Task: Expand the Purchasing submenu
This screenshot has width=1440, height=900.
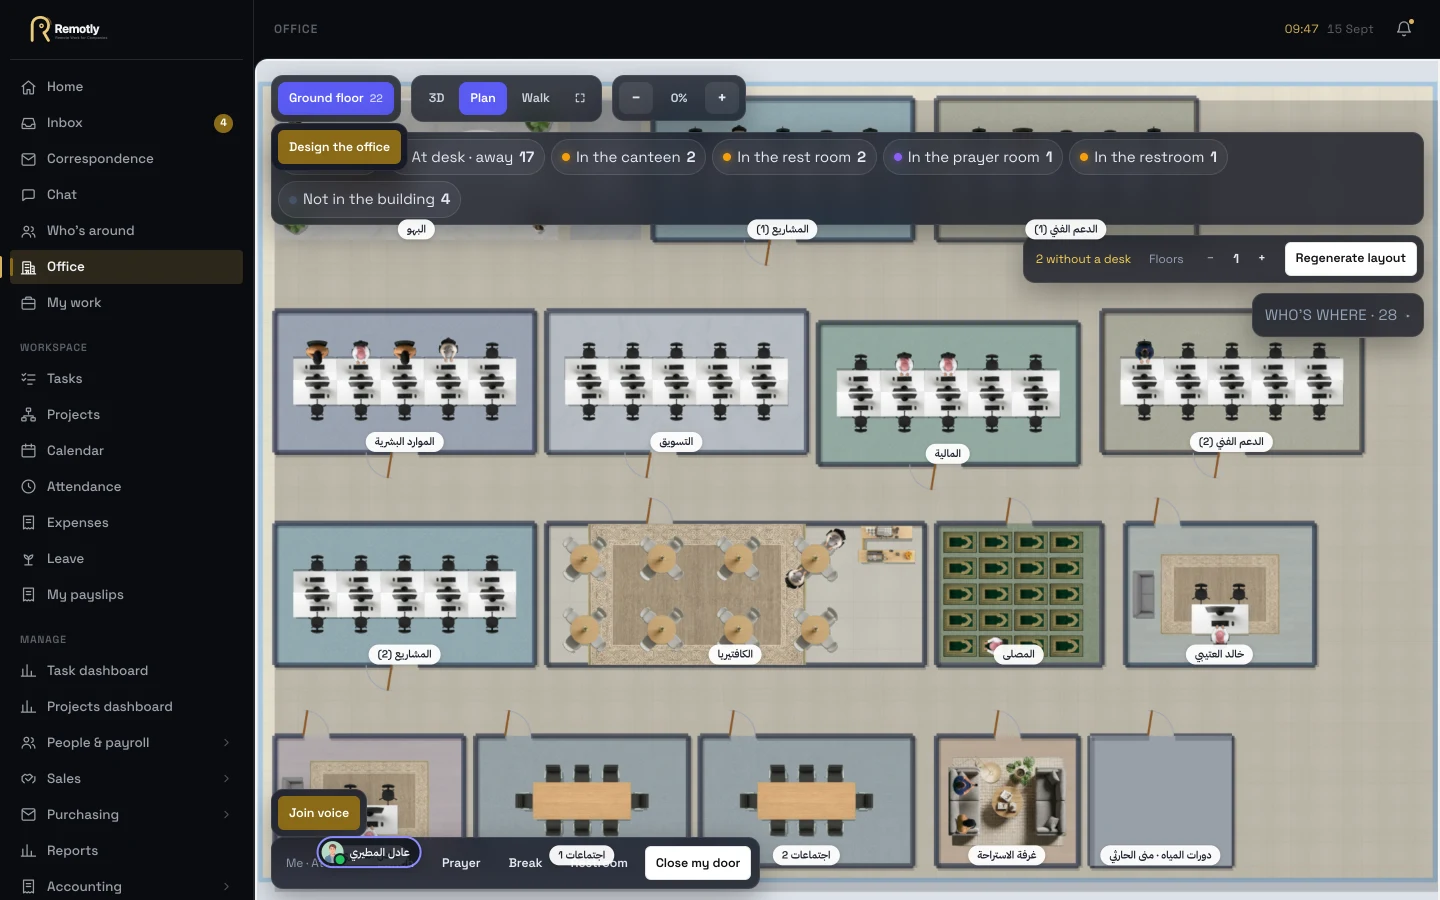Action: click(x=226, y=815)
